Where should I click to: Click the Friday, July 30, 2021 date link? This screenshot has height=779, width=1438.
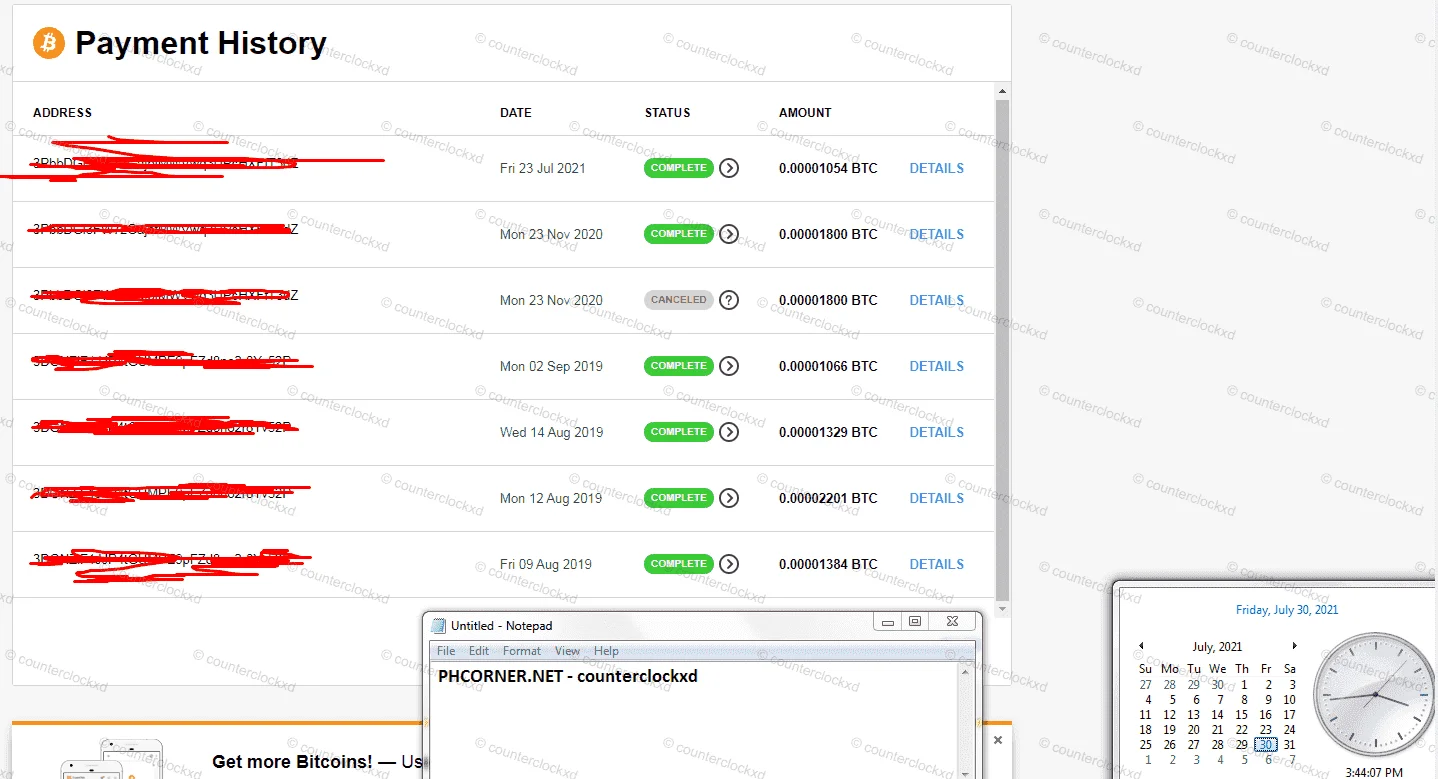tap(1287, 610)
